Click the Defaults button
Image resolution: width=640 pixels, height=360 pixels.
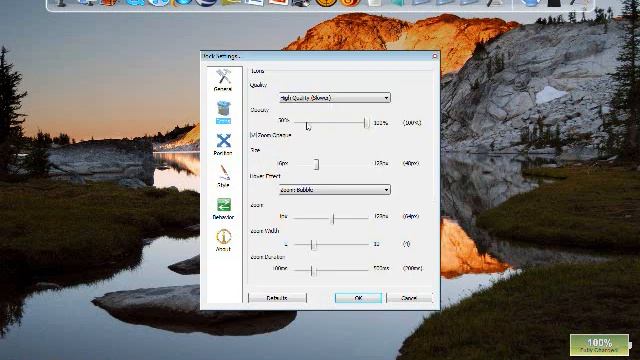[277, 298]
